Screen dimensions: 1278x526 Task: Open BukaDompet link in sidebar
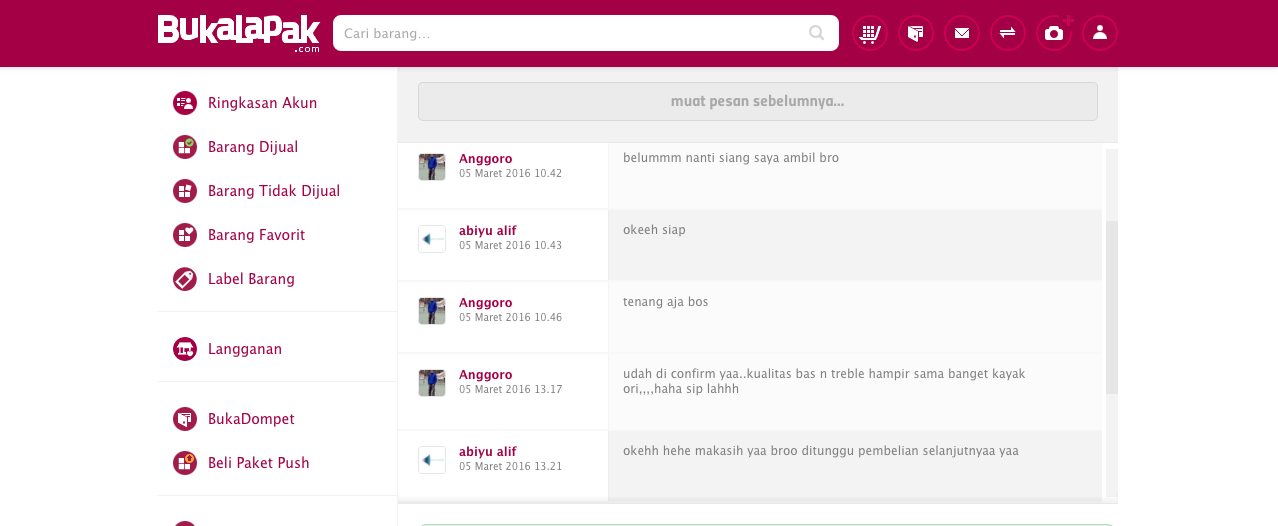pyautogui.click(x=251, y=419)
